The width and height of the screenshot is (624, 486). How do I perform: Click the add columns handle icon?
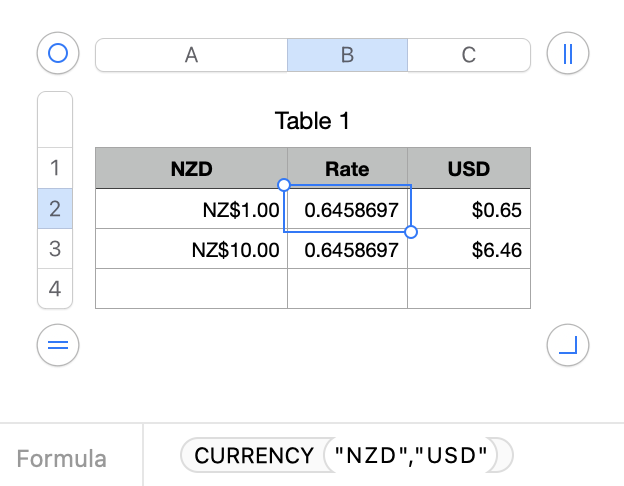pos(568,54)
